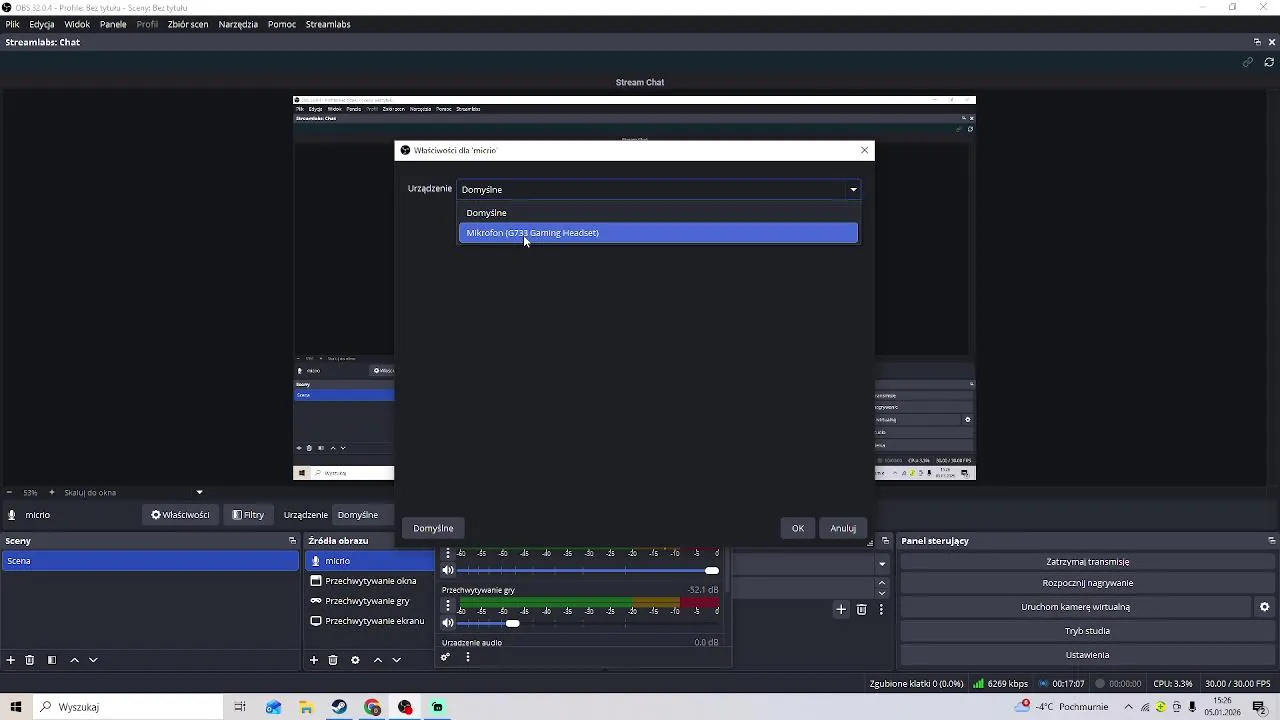Open Filtry for the micrio source
The height and width of the screenshot is (720, 1280).
click(248, 515)
